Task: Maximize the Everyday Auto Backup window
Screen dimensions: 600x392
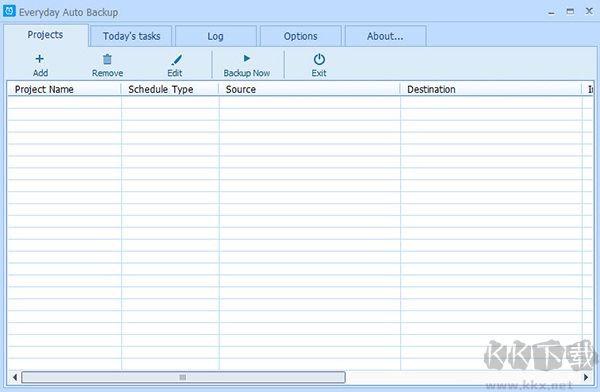Action: click(x=570, y=11)
